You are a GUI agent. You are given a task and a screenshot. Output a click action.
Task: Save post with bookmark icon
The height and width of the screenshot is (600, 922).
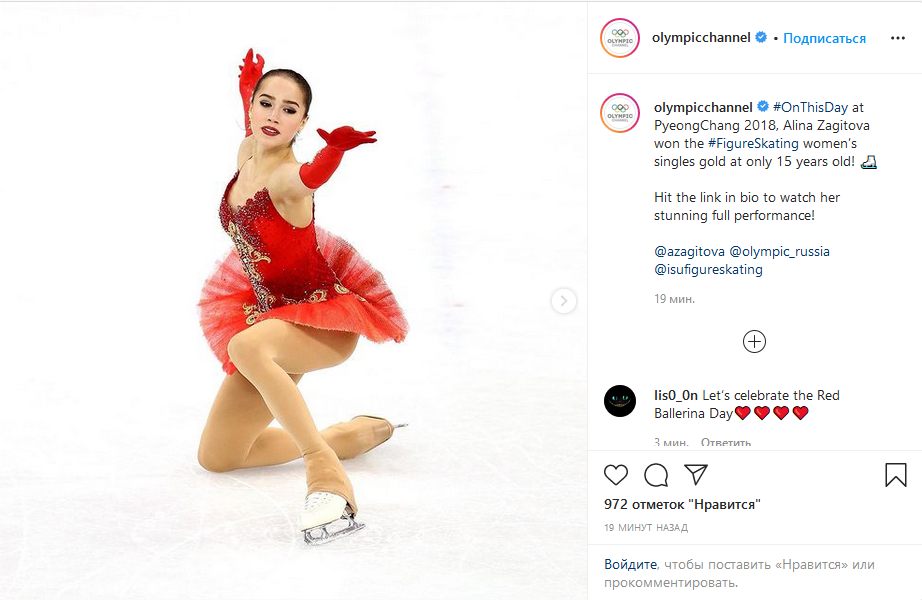point(896,475)
